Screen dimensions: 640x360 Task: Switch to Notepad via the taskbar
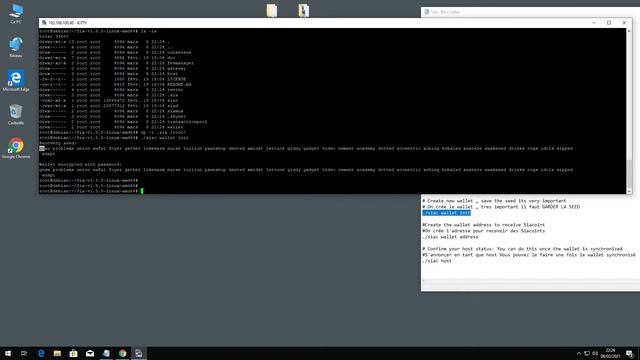coord(106,353)
